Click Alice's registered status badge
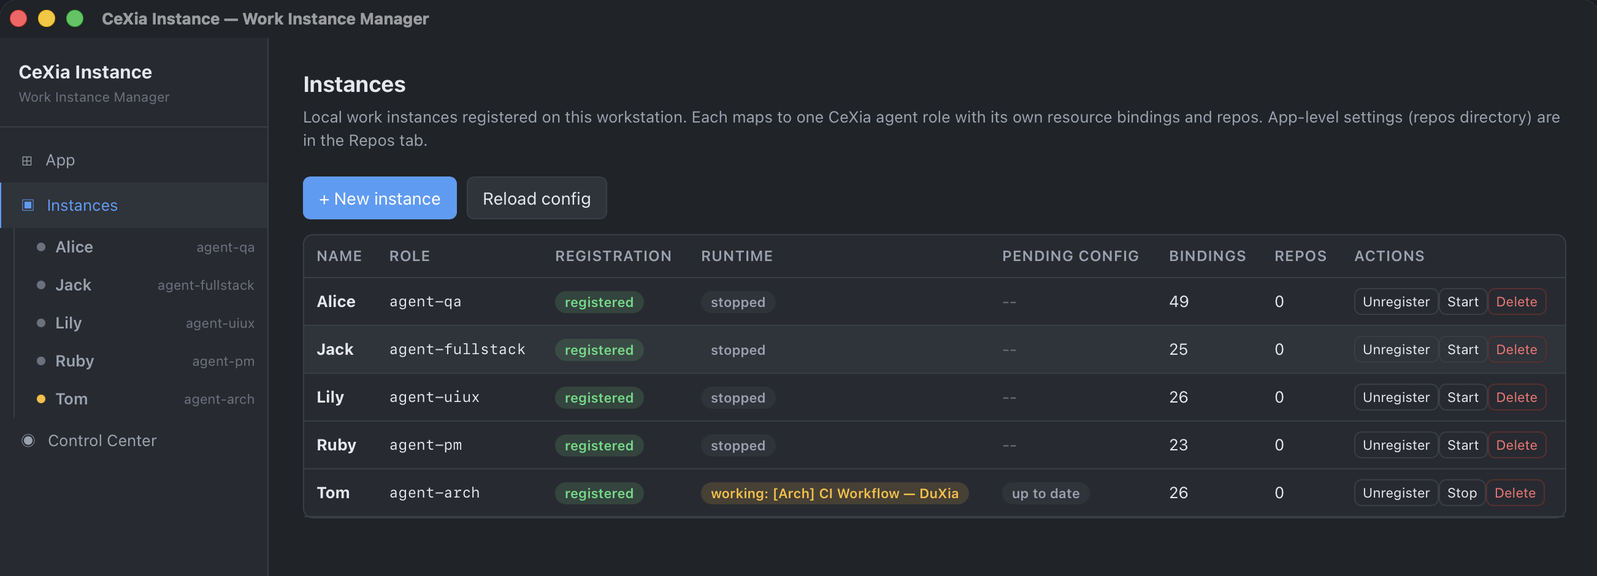Viewport: 1597px width, 576px height. 599,302
